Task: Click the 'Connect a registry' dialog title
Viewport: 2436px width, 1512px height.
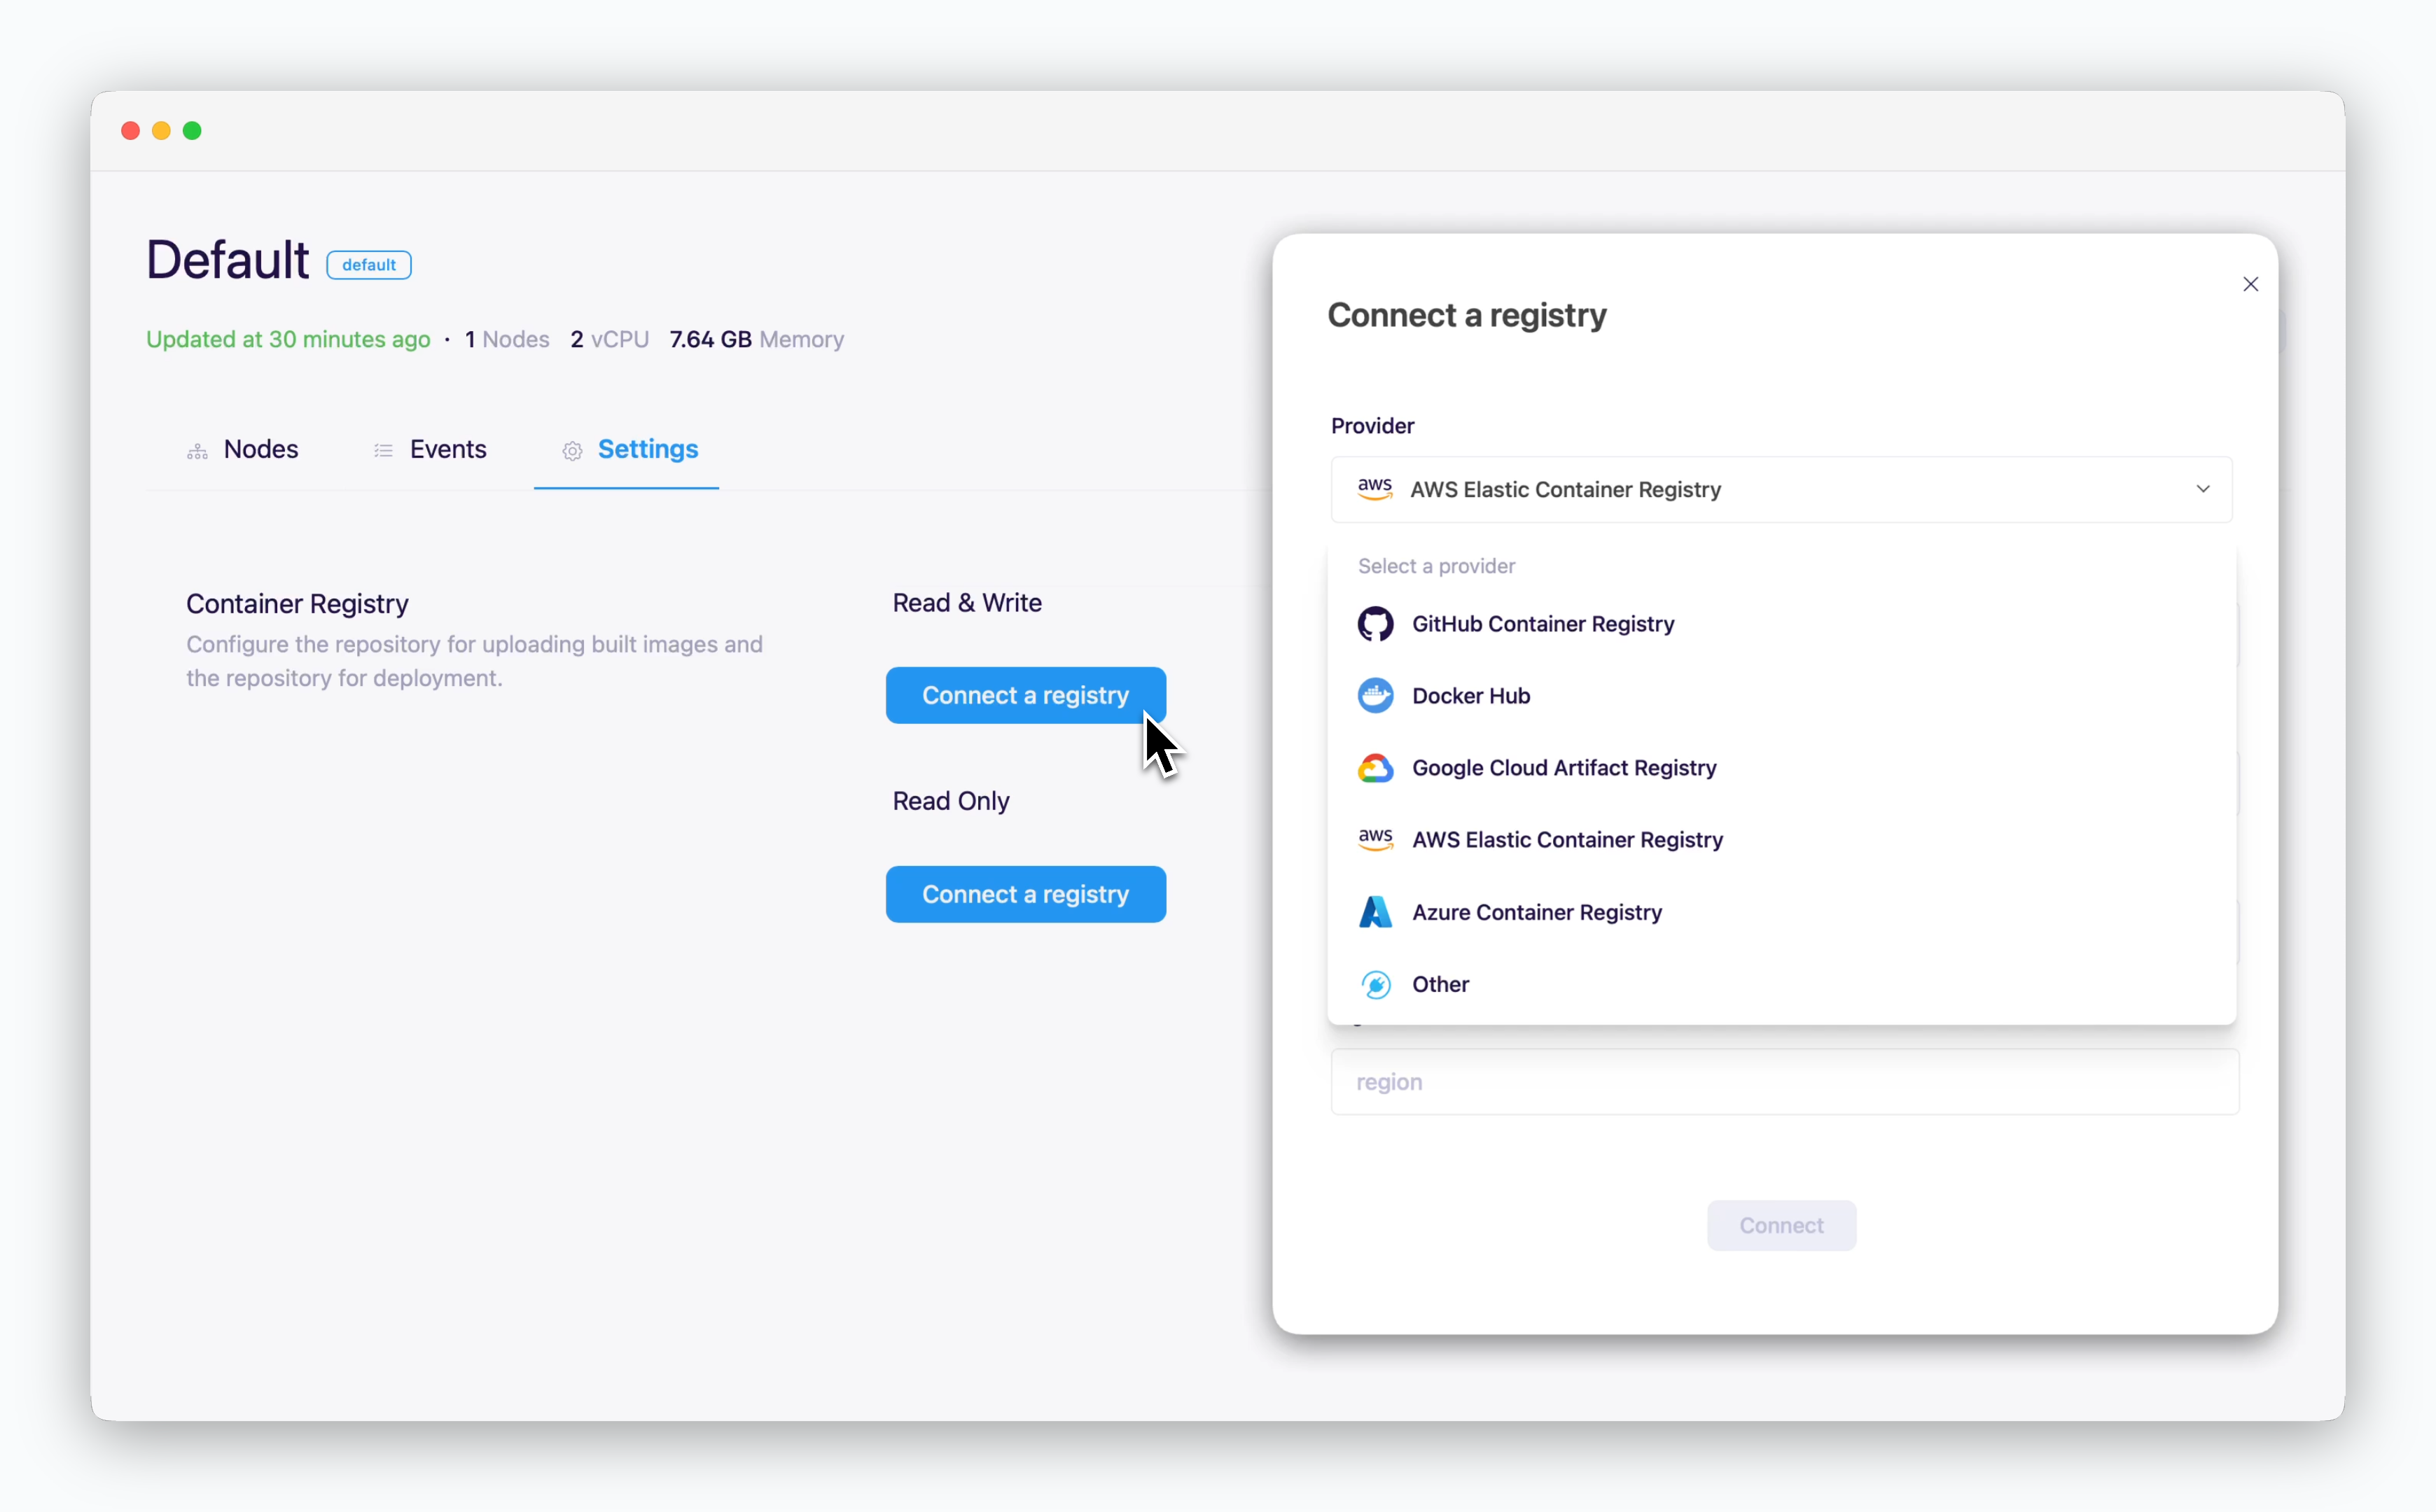Action: (1467, 316)
